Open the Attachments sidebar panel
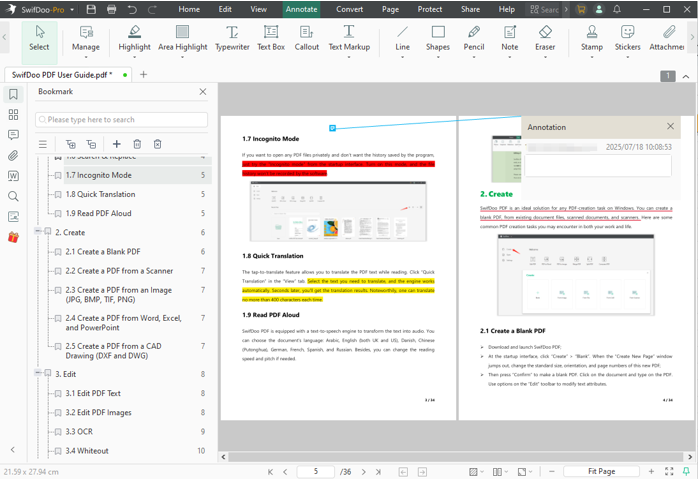 click(x=13, y=155)
